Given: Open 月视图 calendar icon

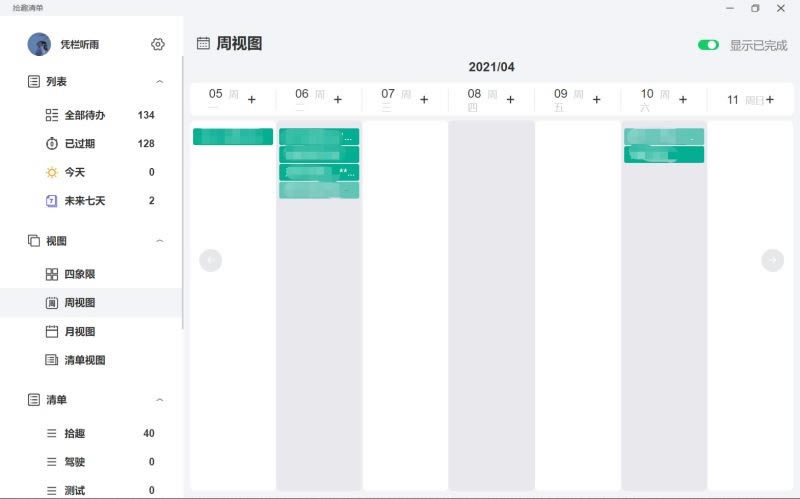Looking at the screenshot, I should click(52, 332).
